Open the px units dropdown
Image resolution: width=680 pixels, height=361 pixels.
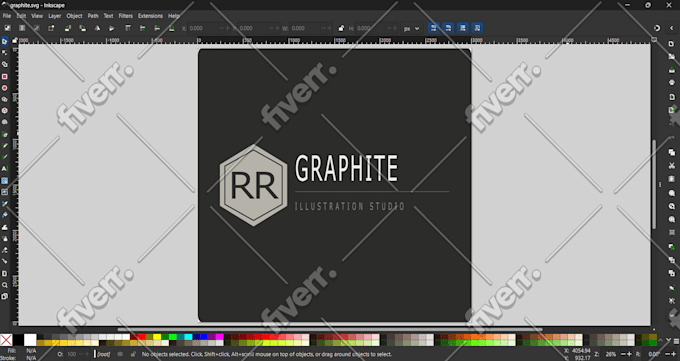(412, 29)
